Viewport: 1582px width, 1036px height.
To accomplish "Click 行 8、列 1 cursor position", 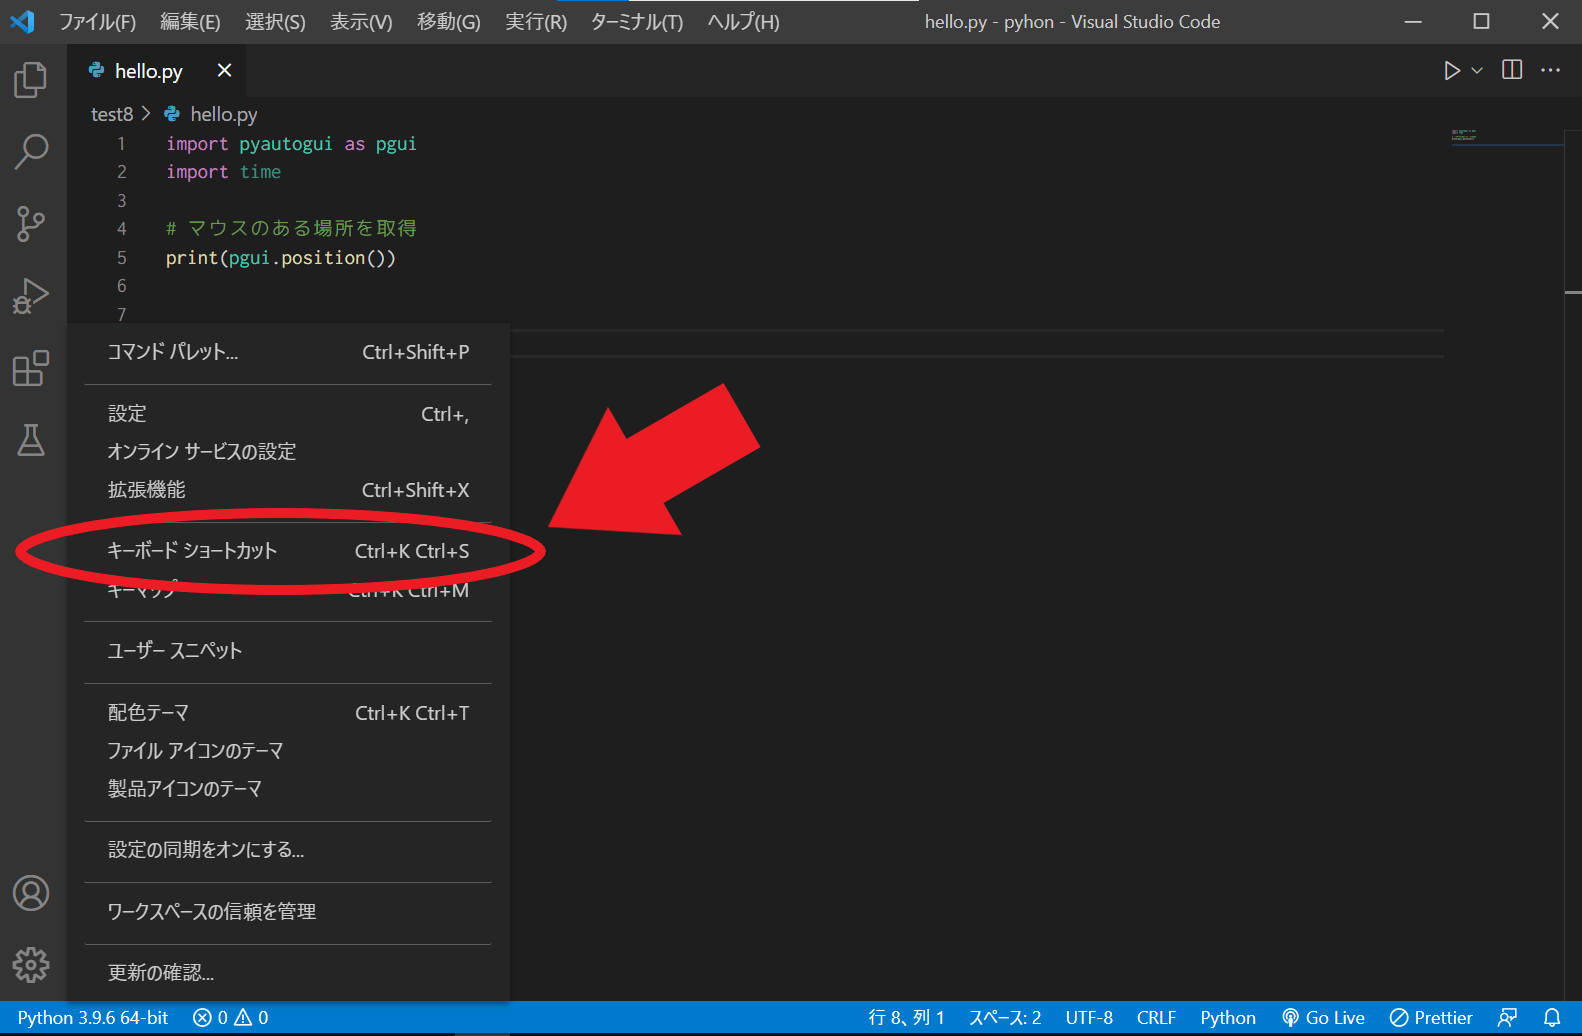I will tap(906, 1018).
